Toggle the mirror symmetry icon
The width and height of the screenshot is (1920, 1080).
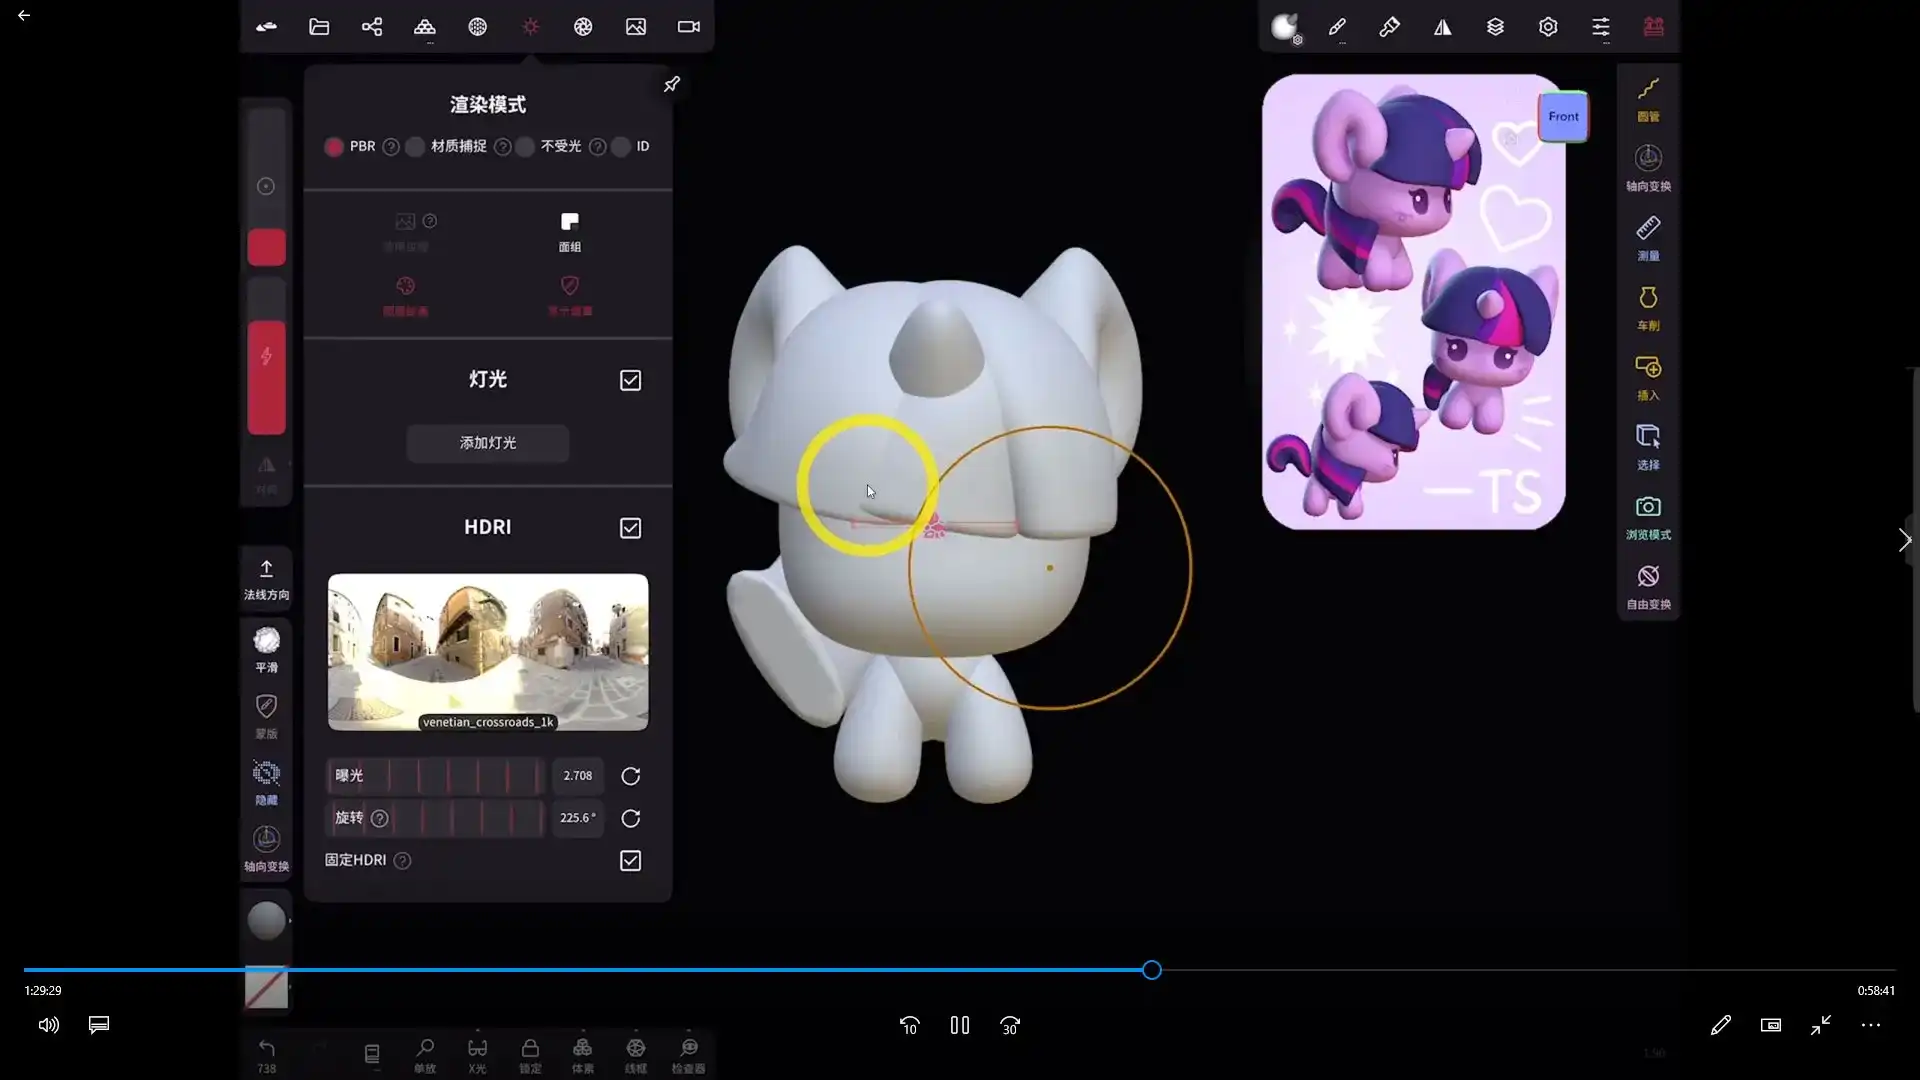pyautogui.click(x=1443, y=27)
